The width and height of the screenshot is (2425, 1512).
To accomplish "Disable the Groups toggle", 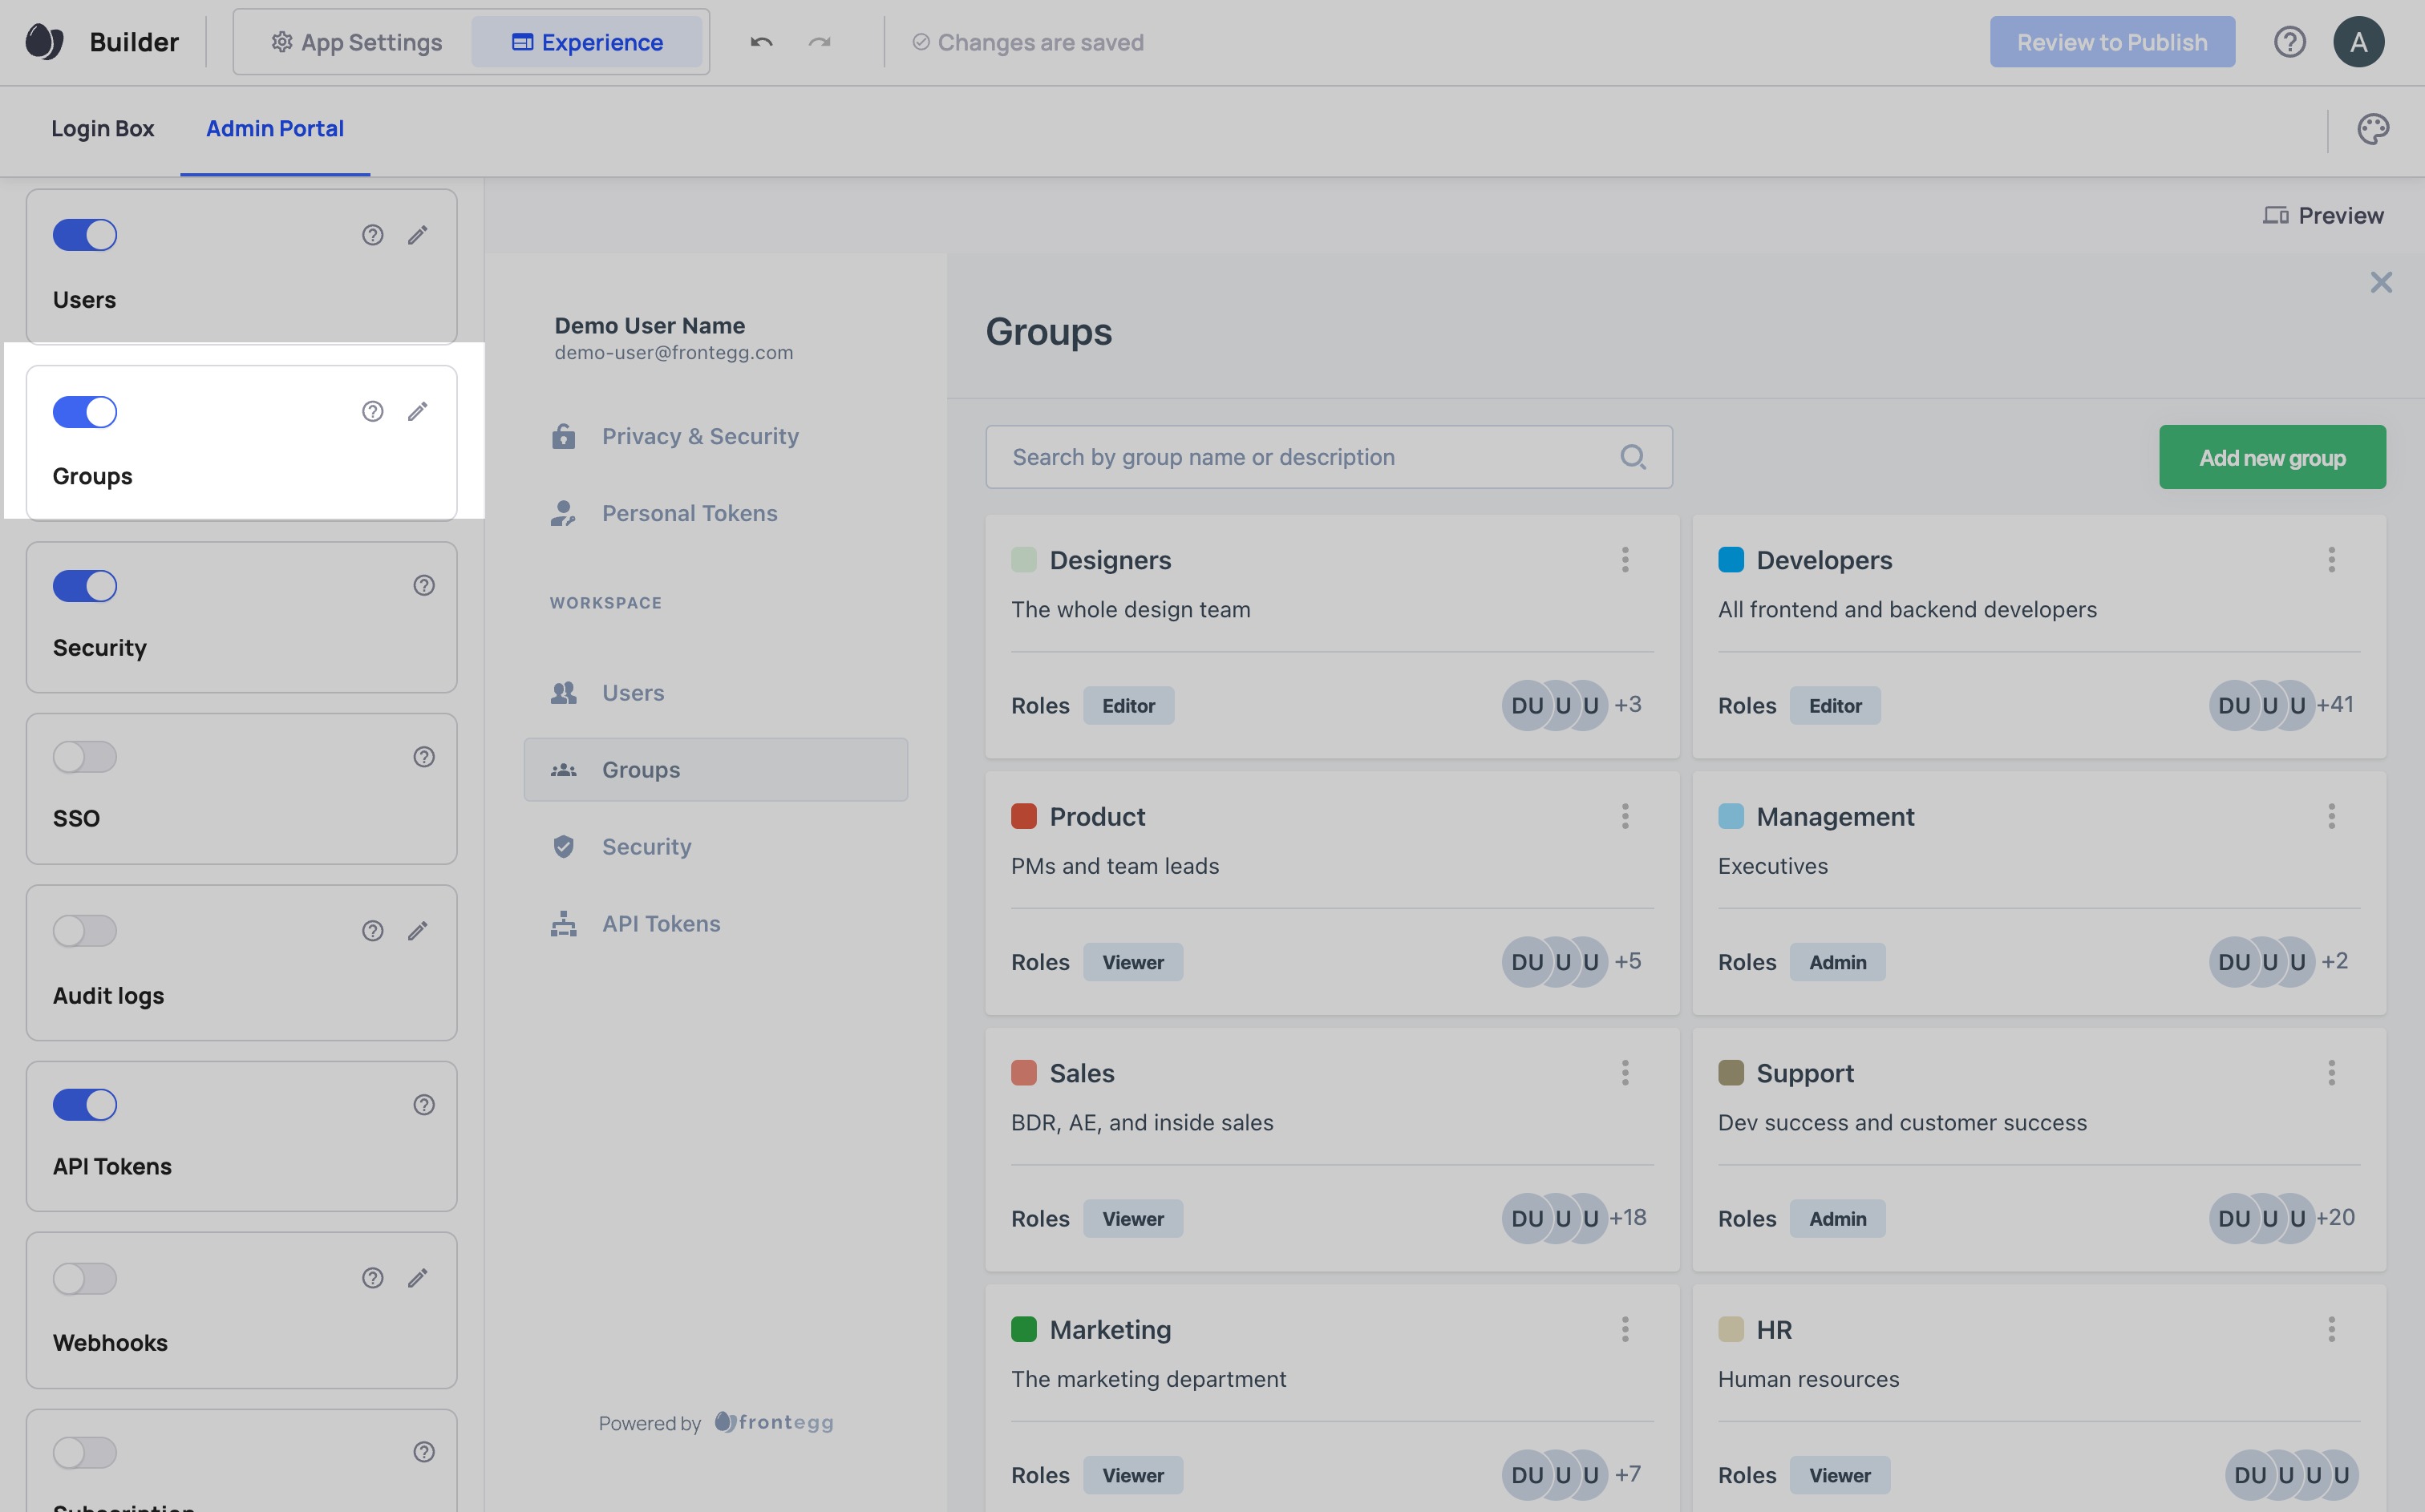I will [x=85, y=412].
